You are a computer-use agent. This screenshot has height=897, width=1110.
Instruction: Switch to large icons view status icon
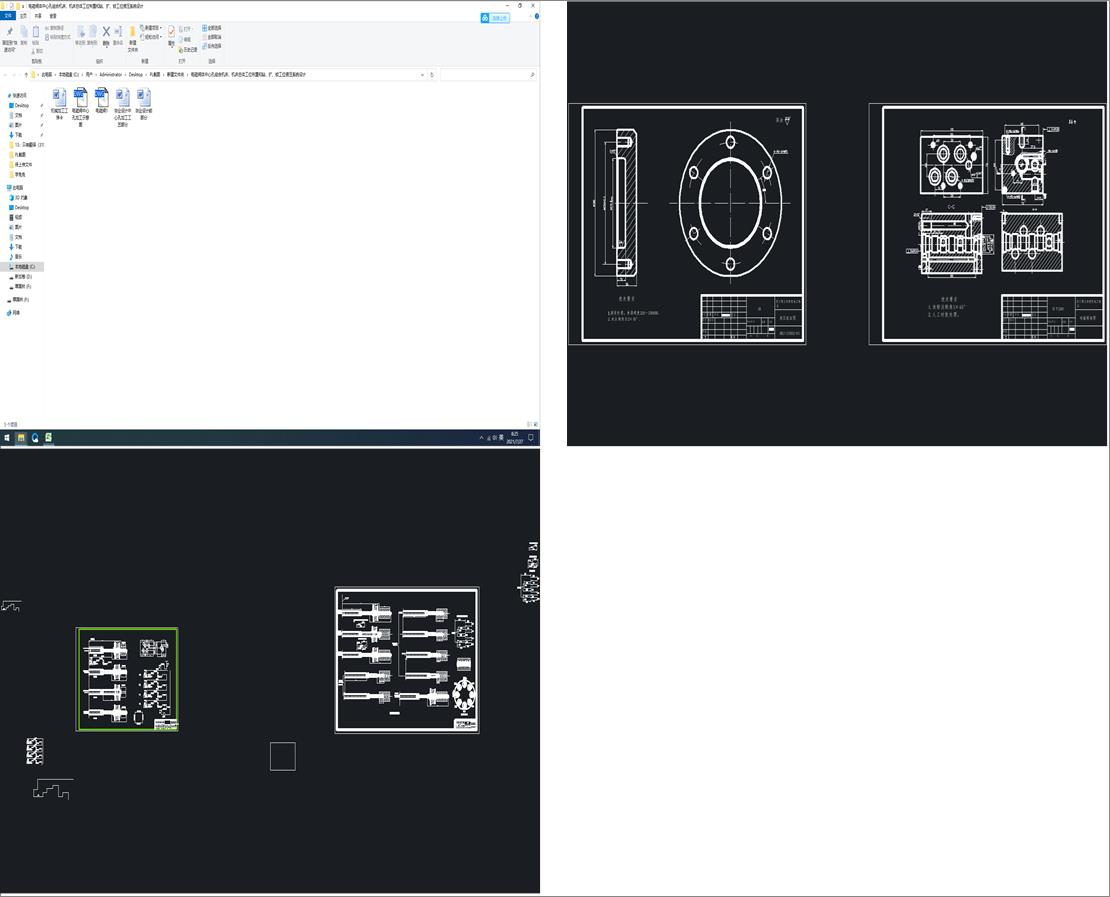535,424
